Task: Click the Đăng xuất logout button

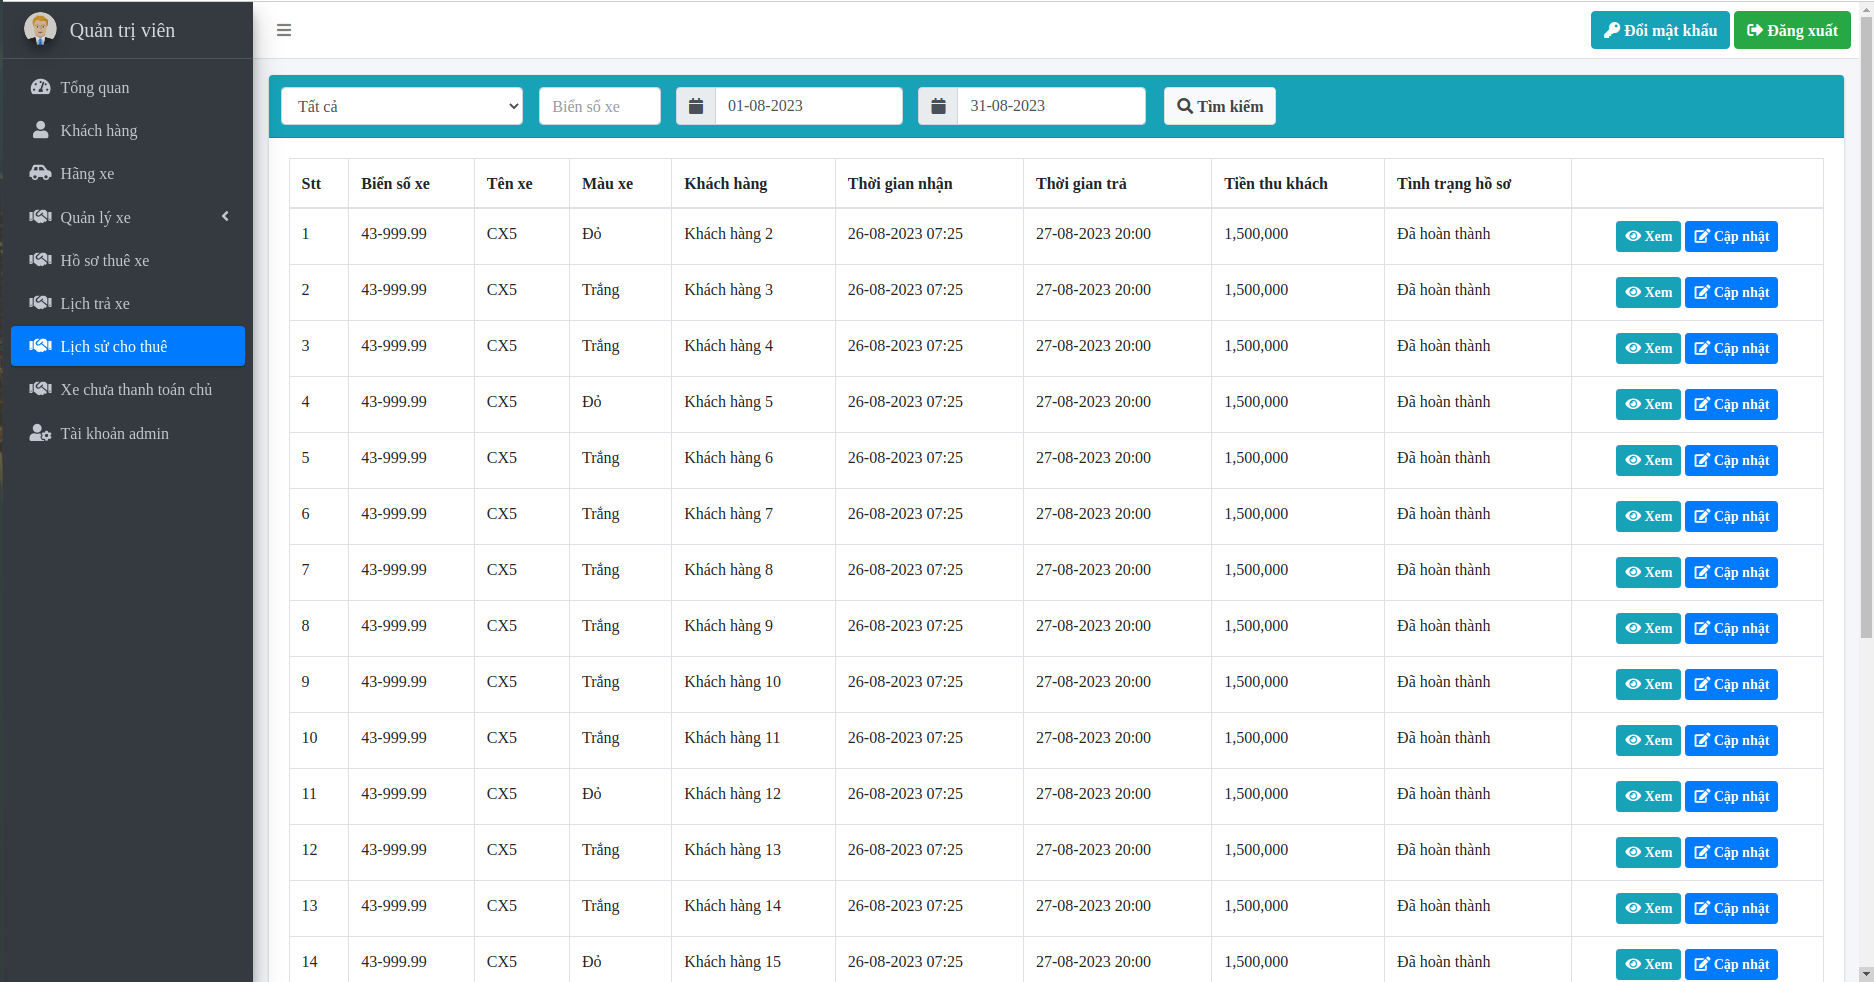Action: click(x=1791, y=30)
